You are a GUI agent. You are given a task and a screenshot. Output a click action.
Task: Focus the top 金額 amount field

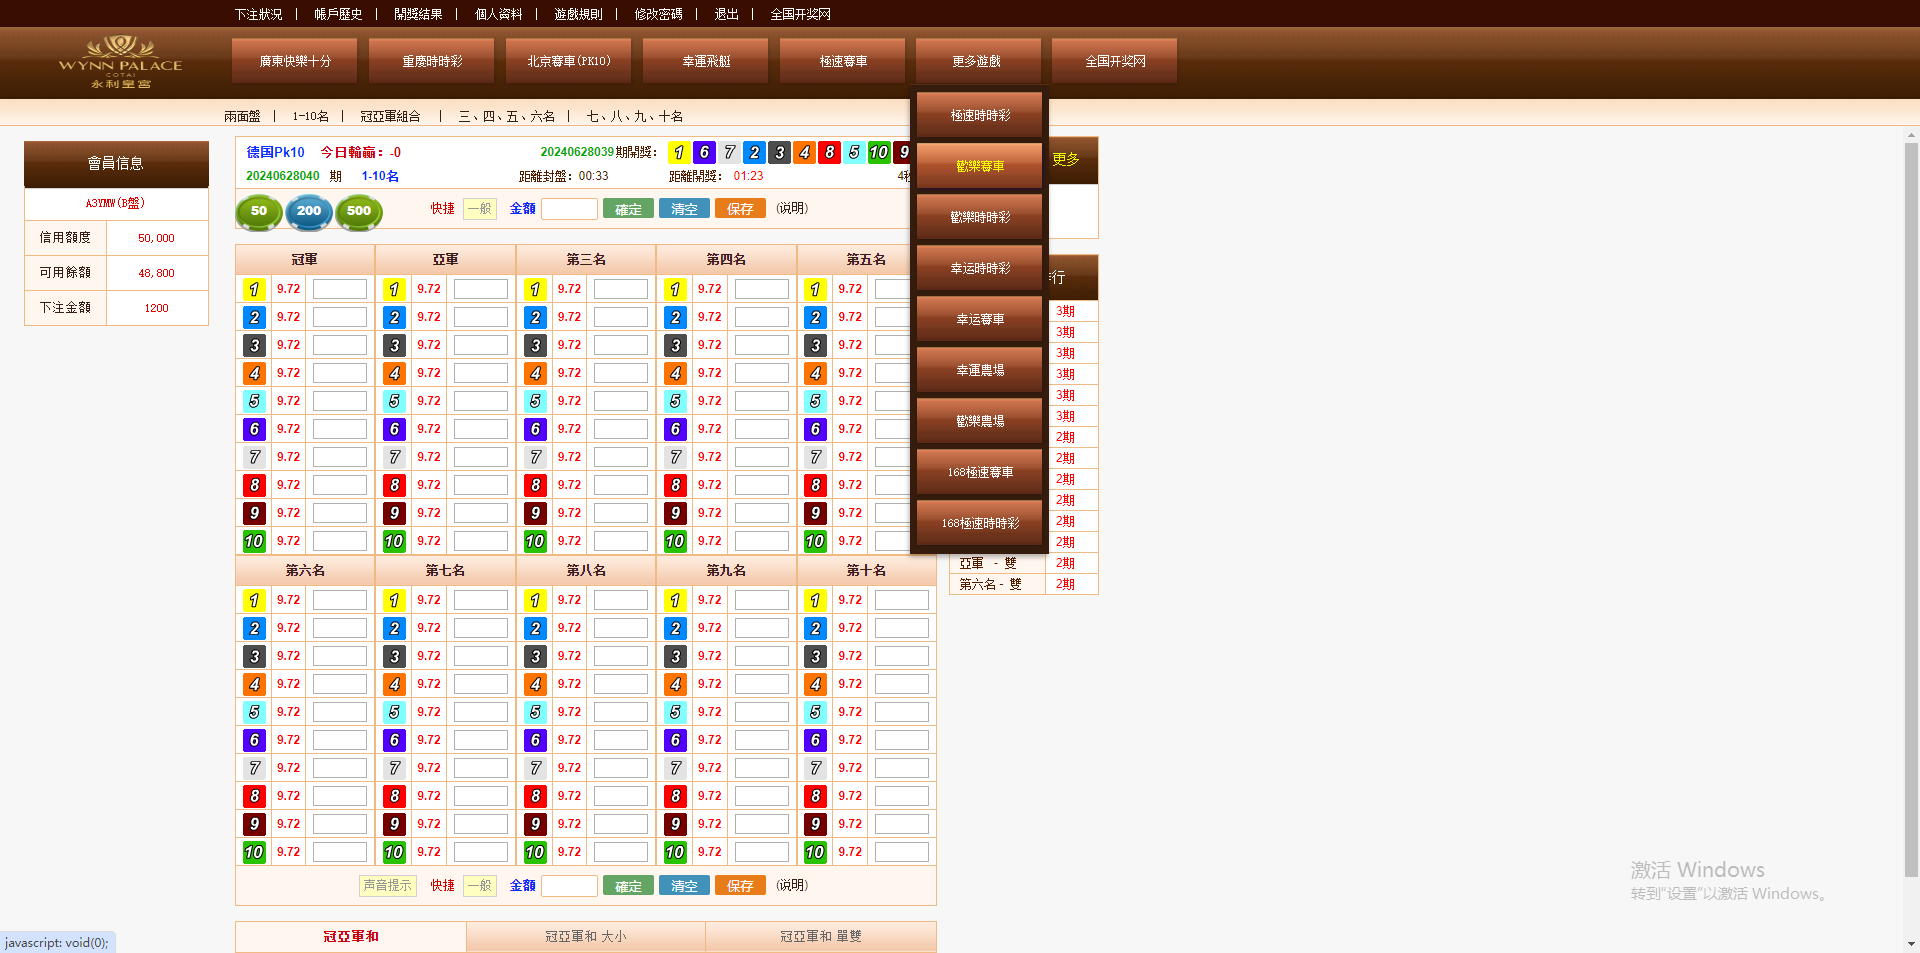tap(569, 209)
